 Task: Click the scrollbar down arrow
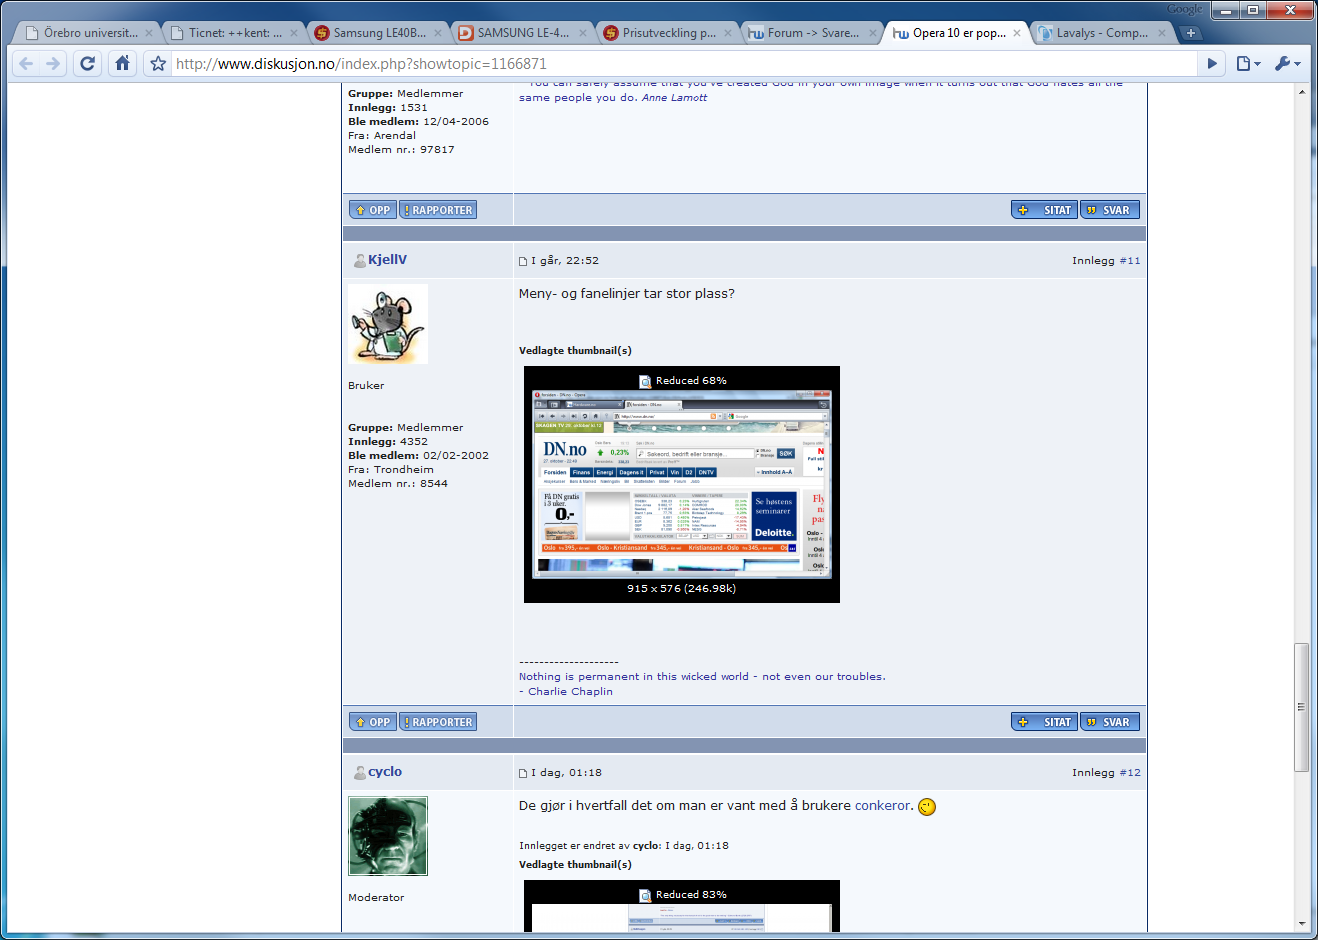(1301, 924)
